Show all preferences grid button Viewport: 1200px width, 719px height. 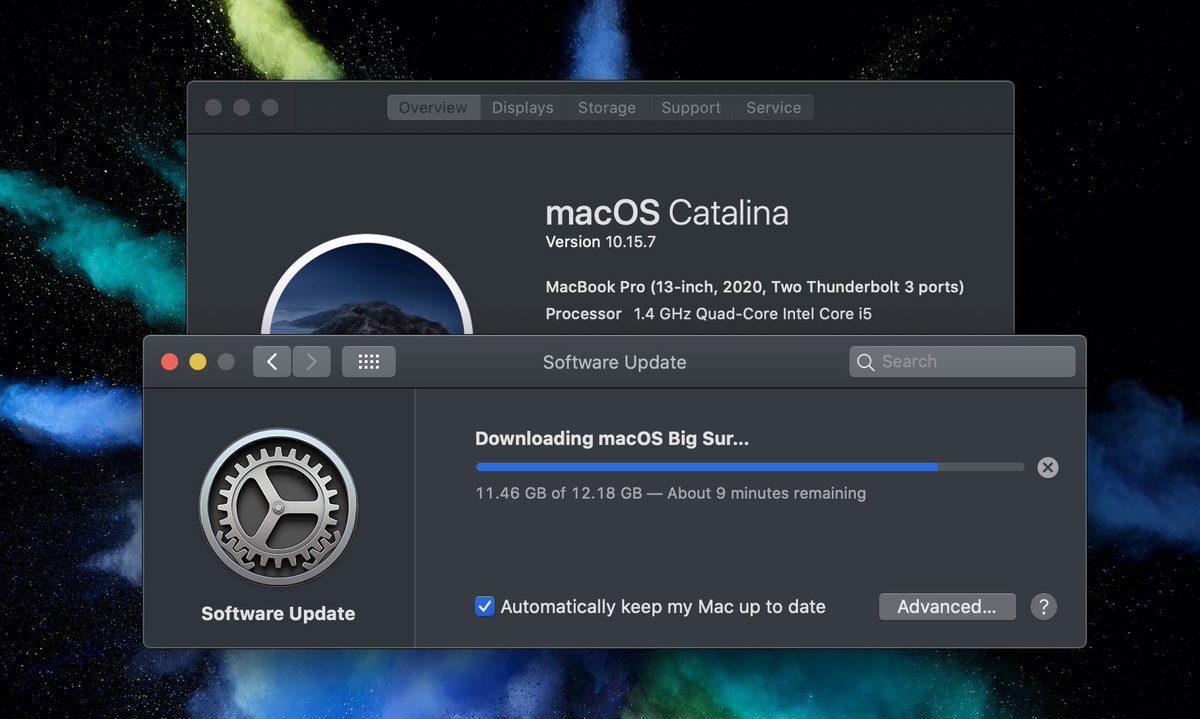(368, 362)
